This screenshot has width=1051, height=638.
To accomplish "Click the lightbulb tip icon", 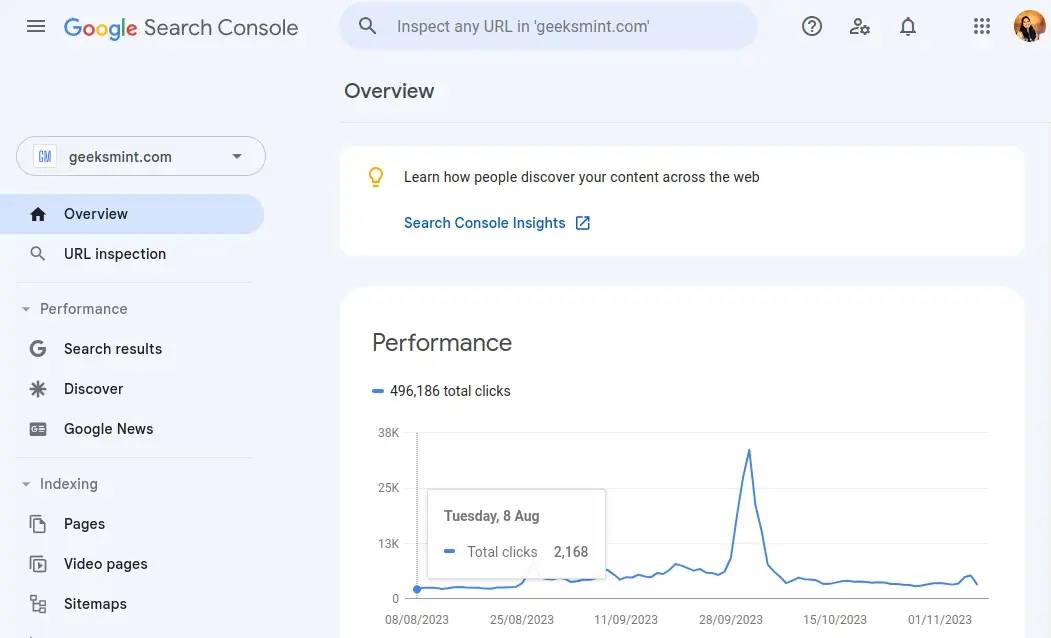I will point(375,177).
